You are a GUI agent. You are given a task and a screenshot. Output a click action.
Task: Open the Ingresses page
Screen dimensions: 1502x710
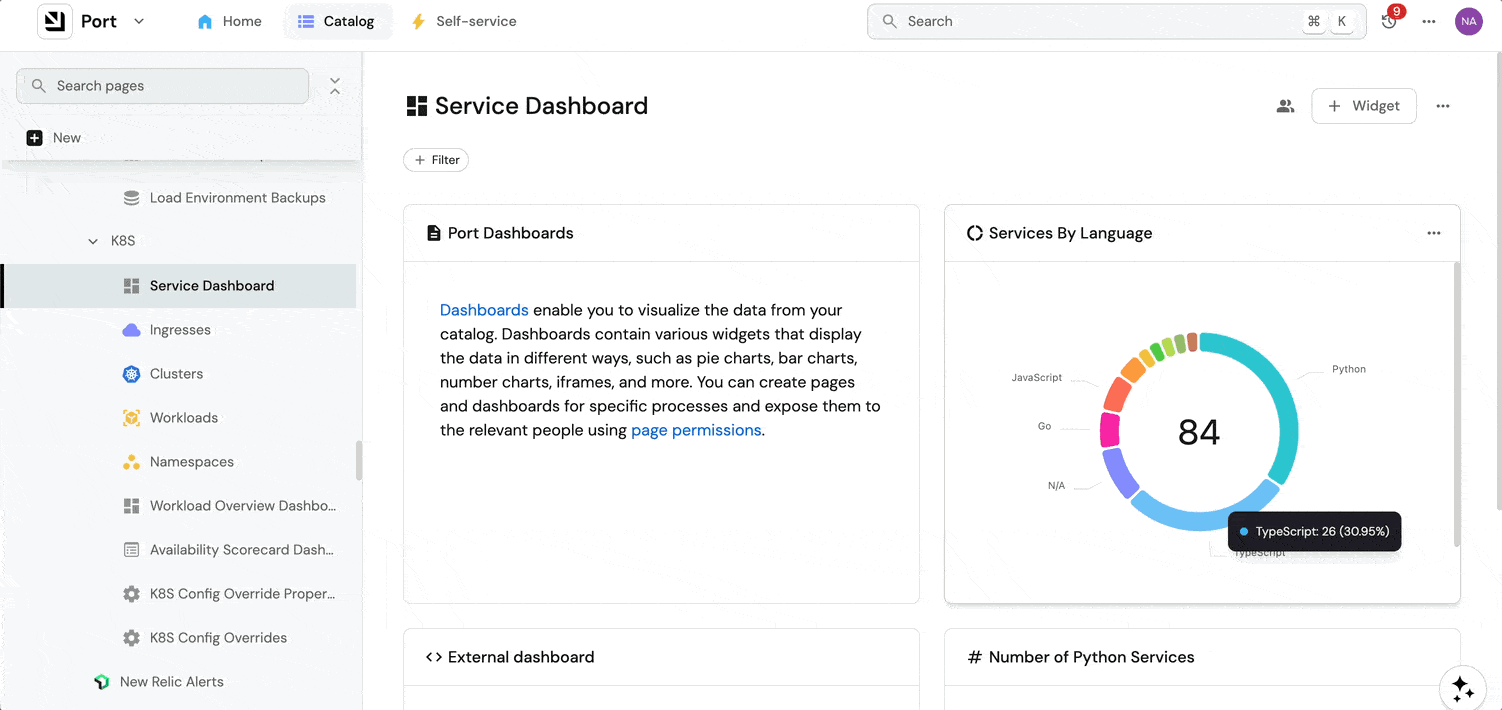tap(180, 330)
